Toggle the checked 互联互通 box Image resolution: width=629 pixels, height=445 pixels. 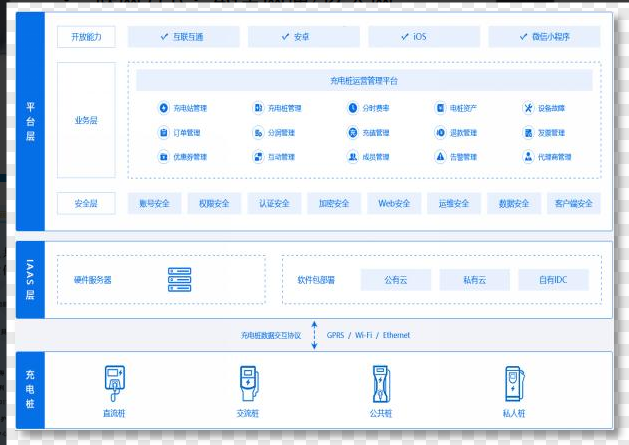click(184, 37)
